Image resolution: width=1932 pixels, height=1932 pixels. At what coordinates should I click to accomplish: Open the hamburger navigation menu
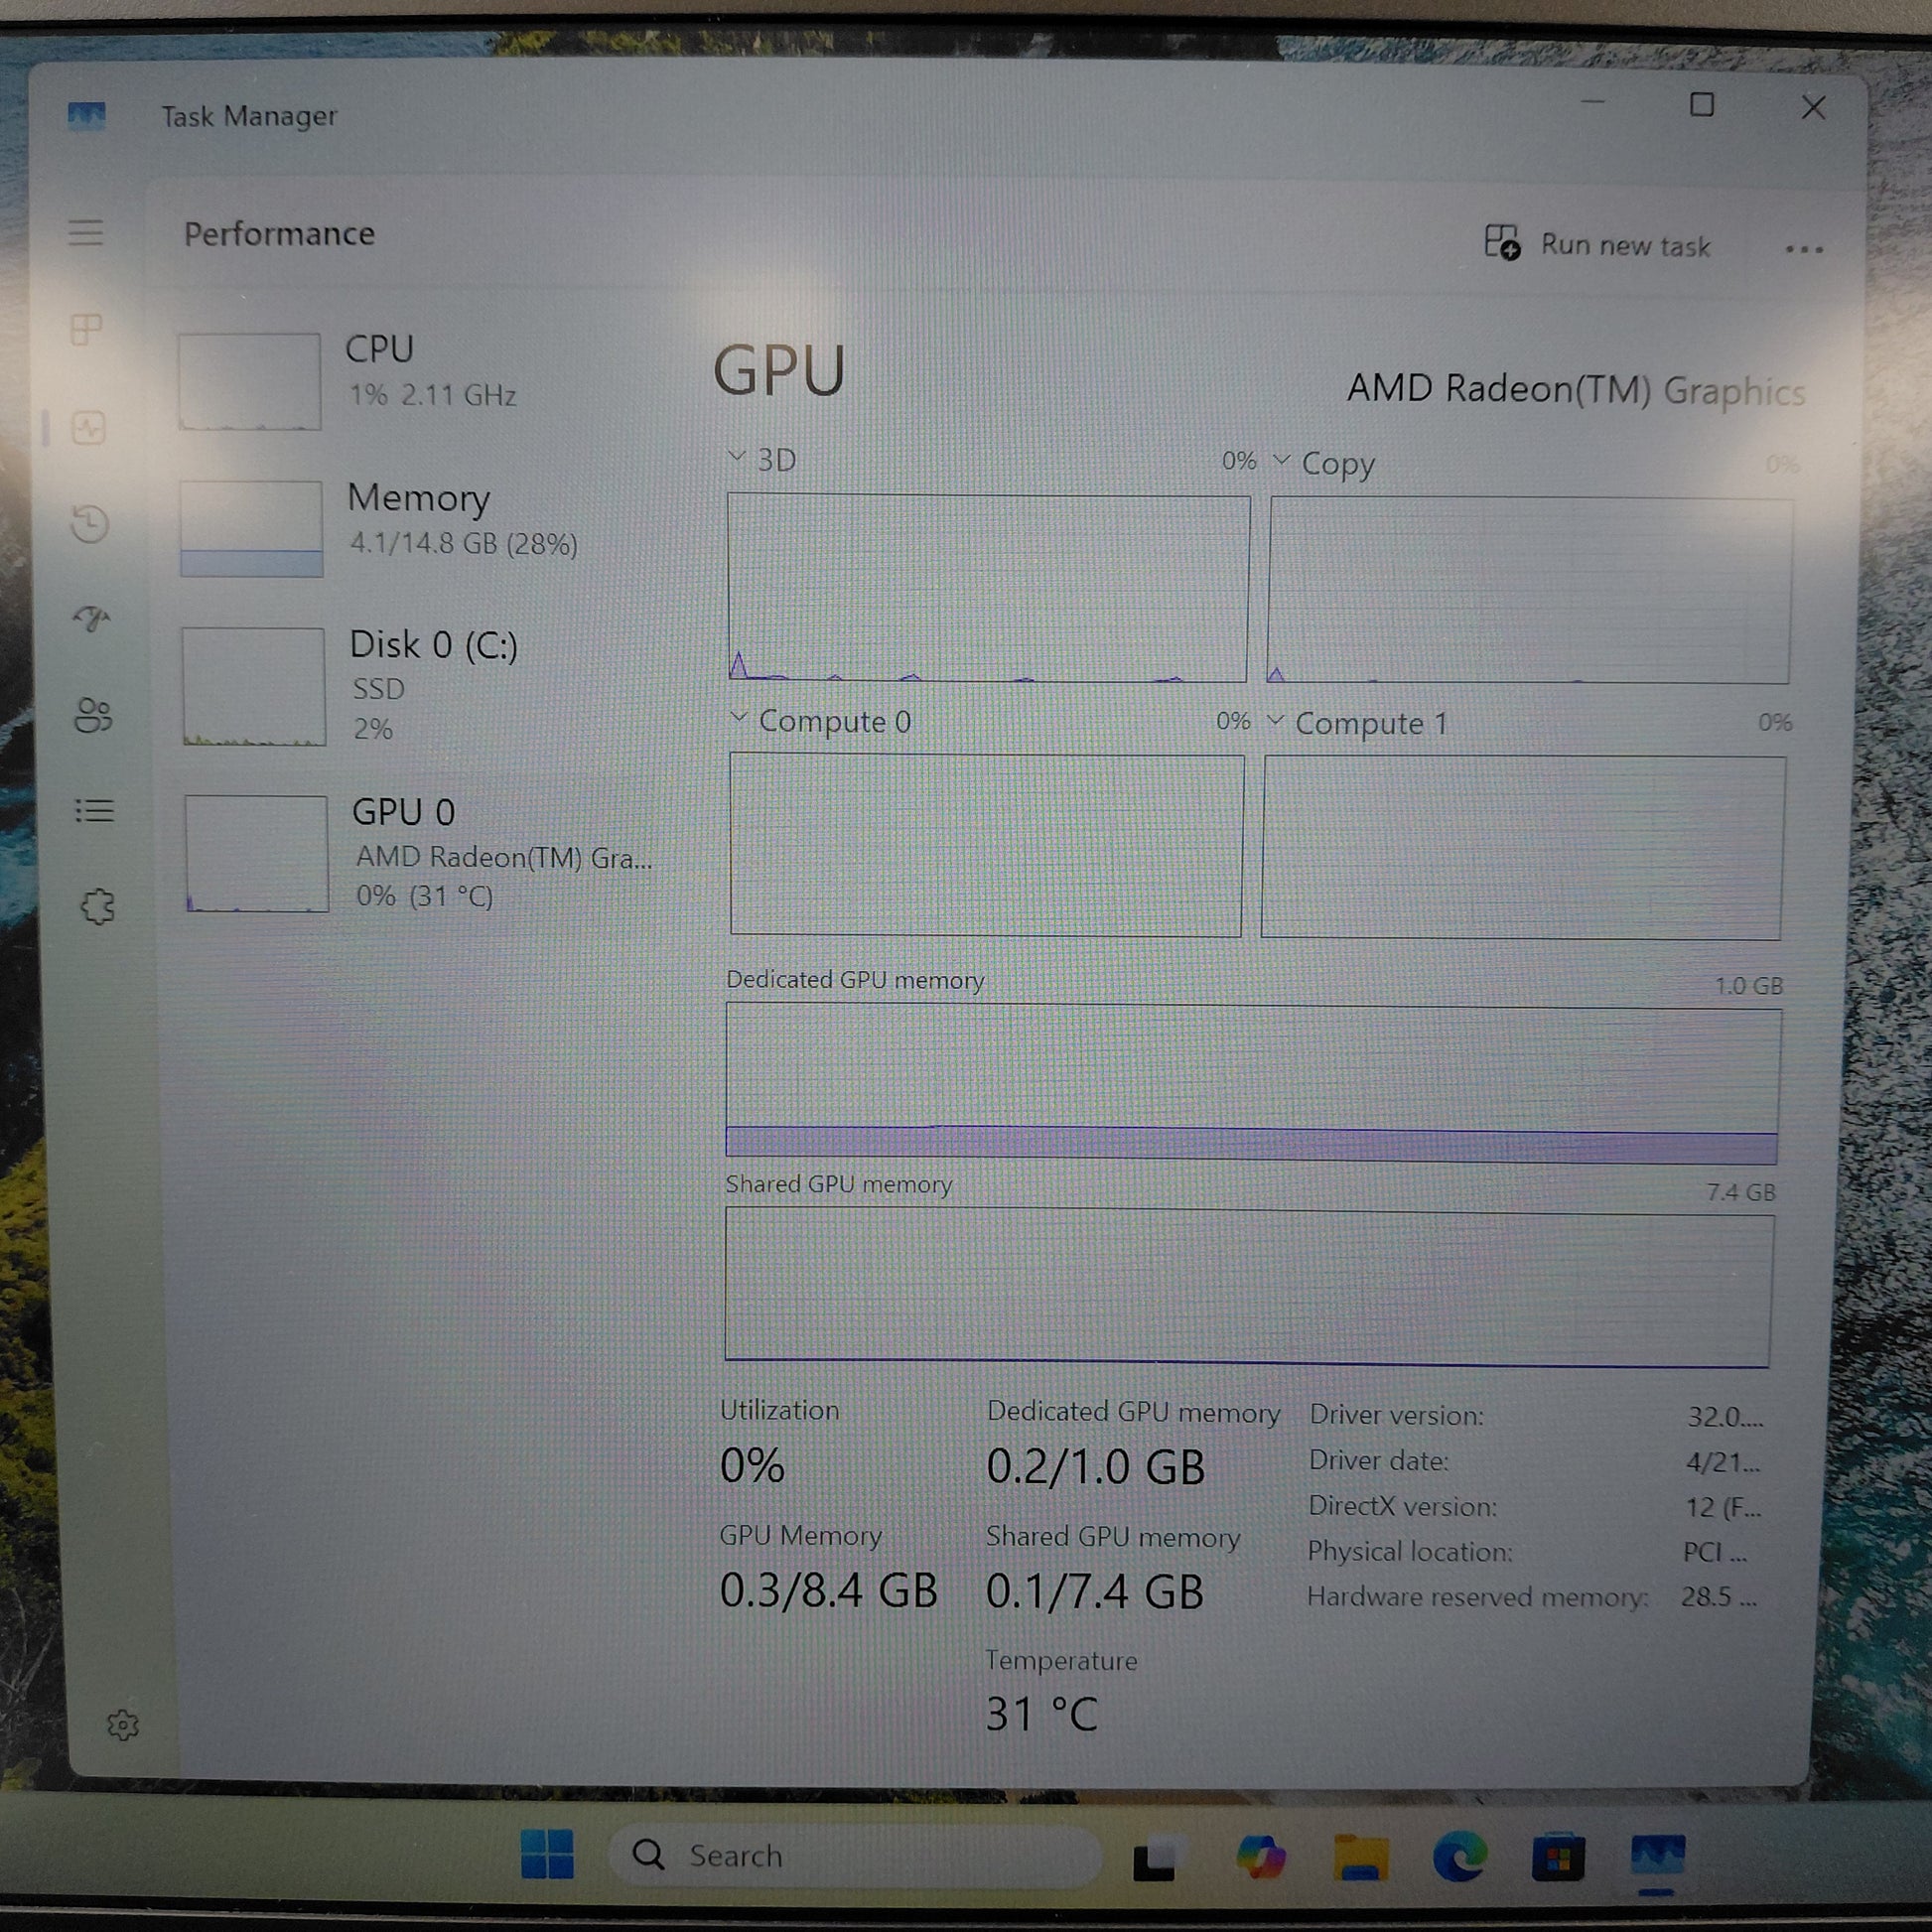(86, 232)
